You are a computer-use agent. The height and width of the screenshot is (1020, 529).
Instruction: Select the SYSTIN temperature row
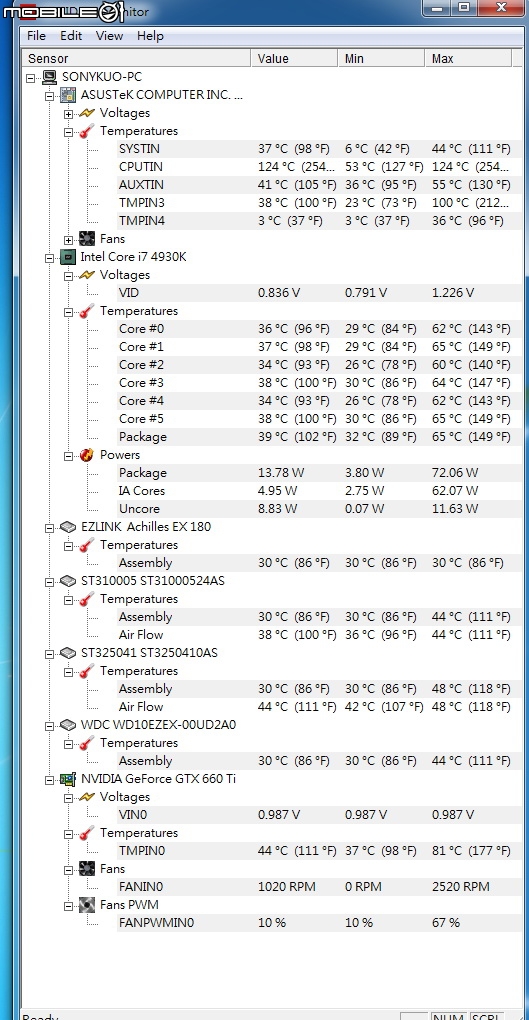click(319, 149)
